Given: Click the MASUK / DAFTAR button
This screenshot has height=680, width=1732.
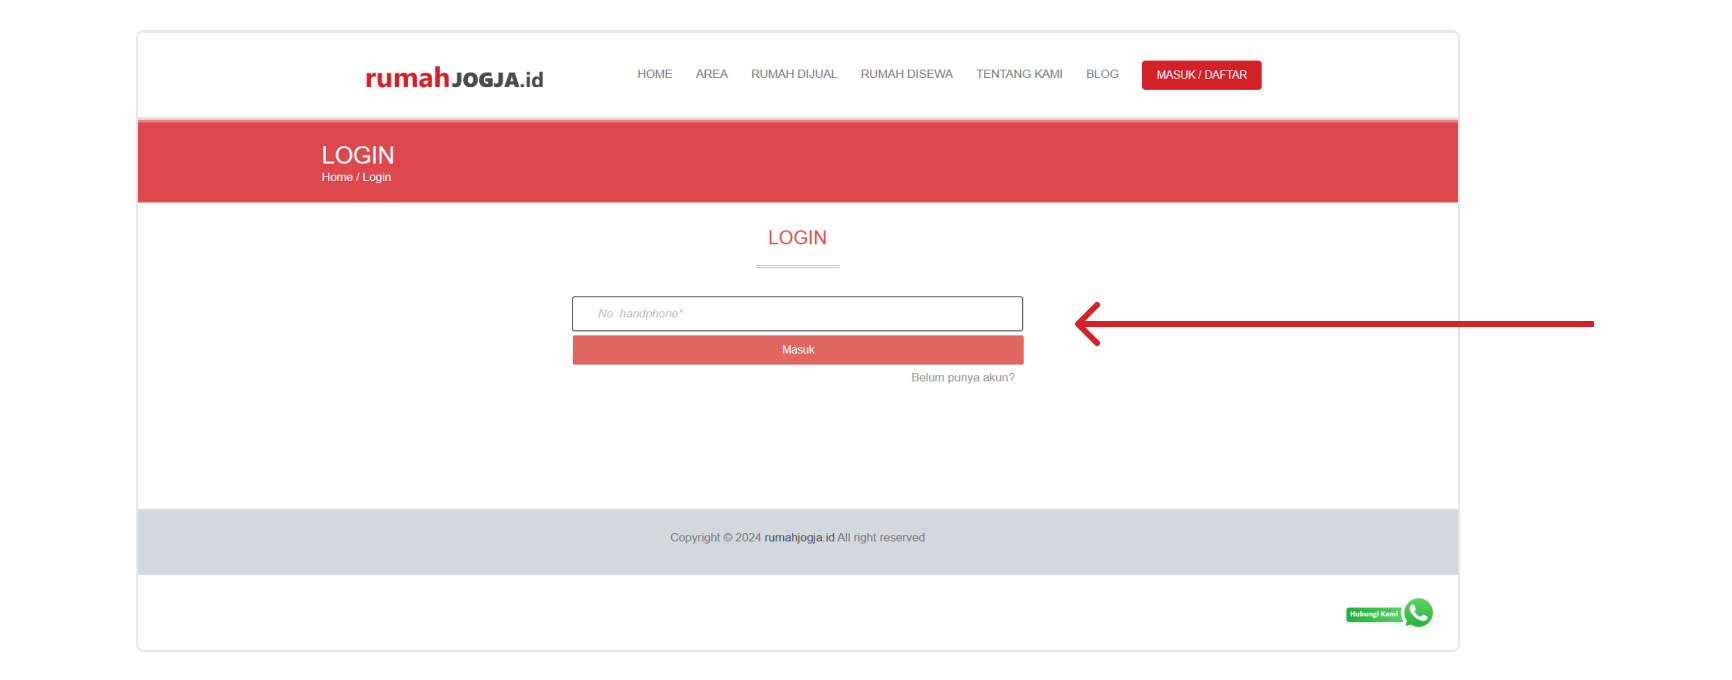Looking at the screenshot, I should point(1202,75).
